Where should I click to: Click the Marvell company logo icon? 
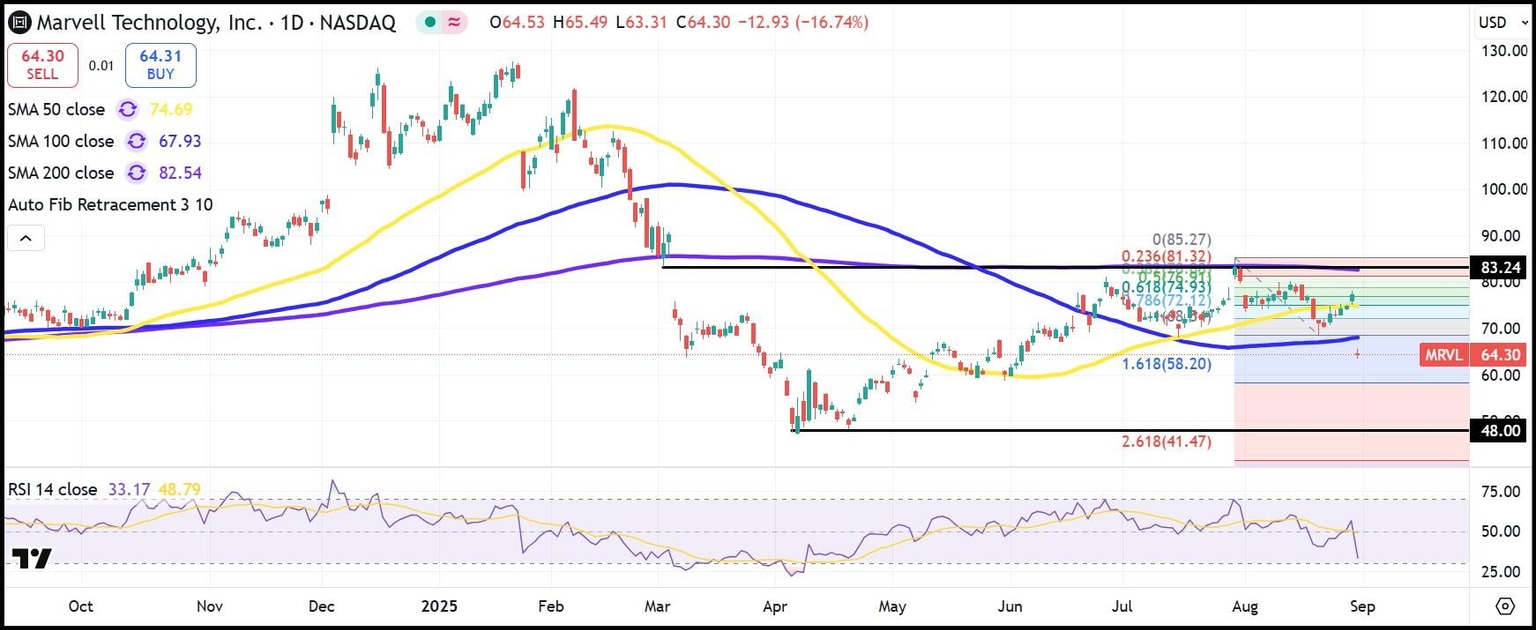click(18, 21)
